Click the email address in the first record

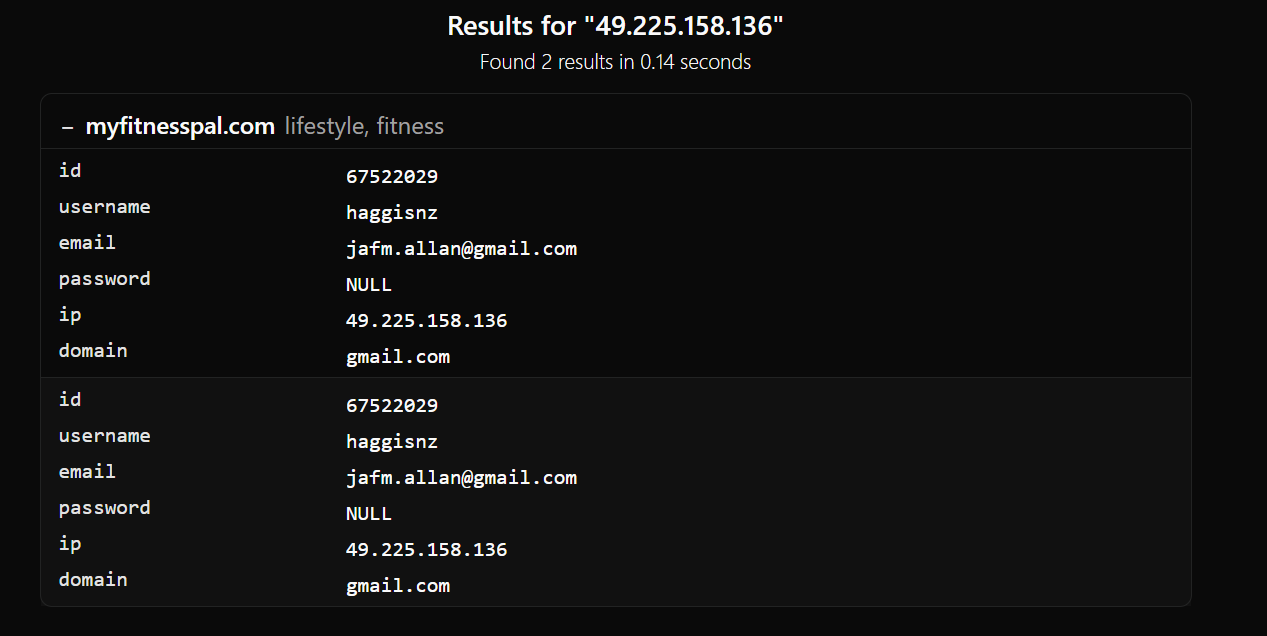click(x=461, y=249)
